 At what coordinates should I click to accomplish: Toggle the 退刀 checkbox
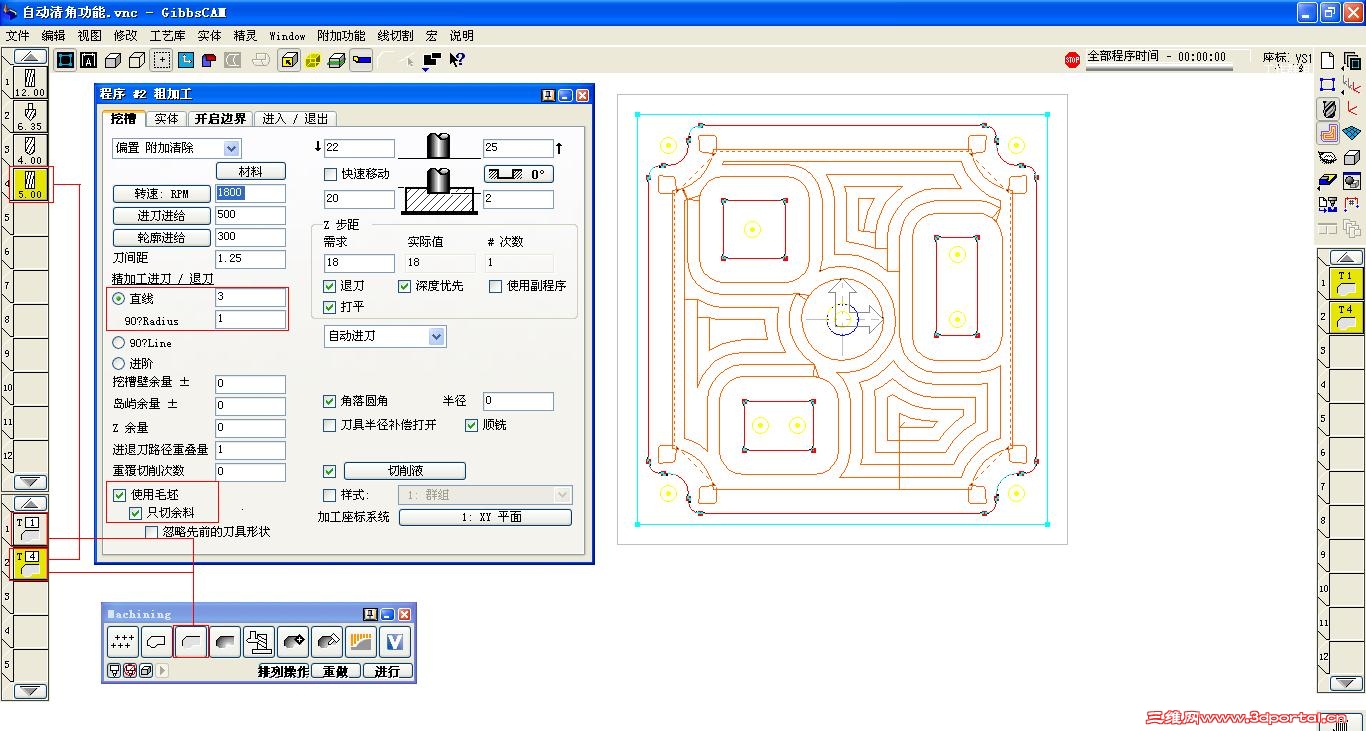[331, 286]
